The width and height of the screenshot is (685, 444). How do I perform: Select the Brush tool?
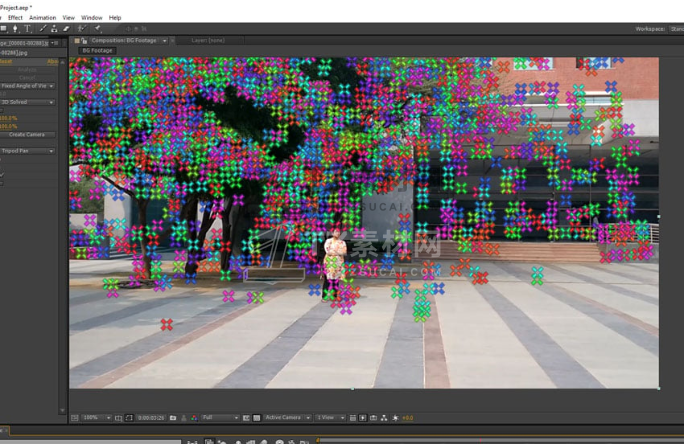point(43,29)
